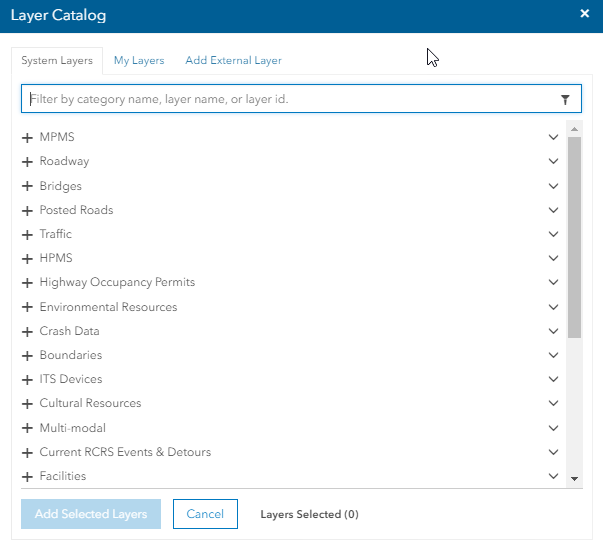Click the plus icon next to MPMS
The height and width of the screenshot is (555, 603).
pyautogui.click(x=27, y=138)
